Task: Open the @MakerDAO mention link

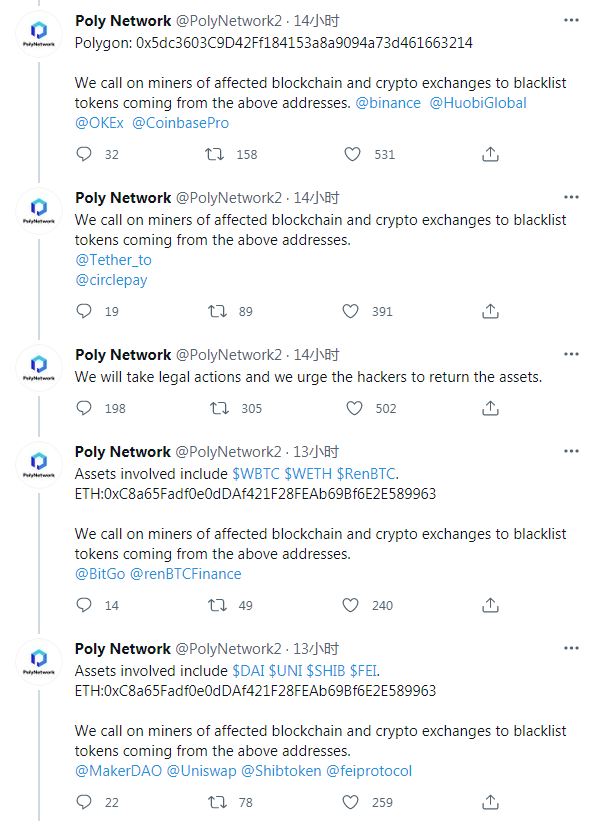Action: [x=118, y=771]
